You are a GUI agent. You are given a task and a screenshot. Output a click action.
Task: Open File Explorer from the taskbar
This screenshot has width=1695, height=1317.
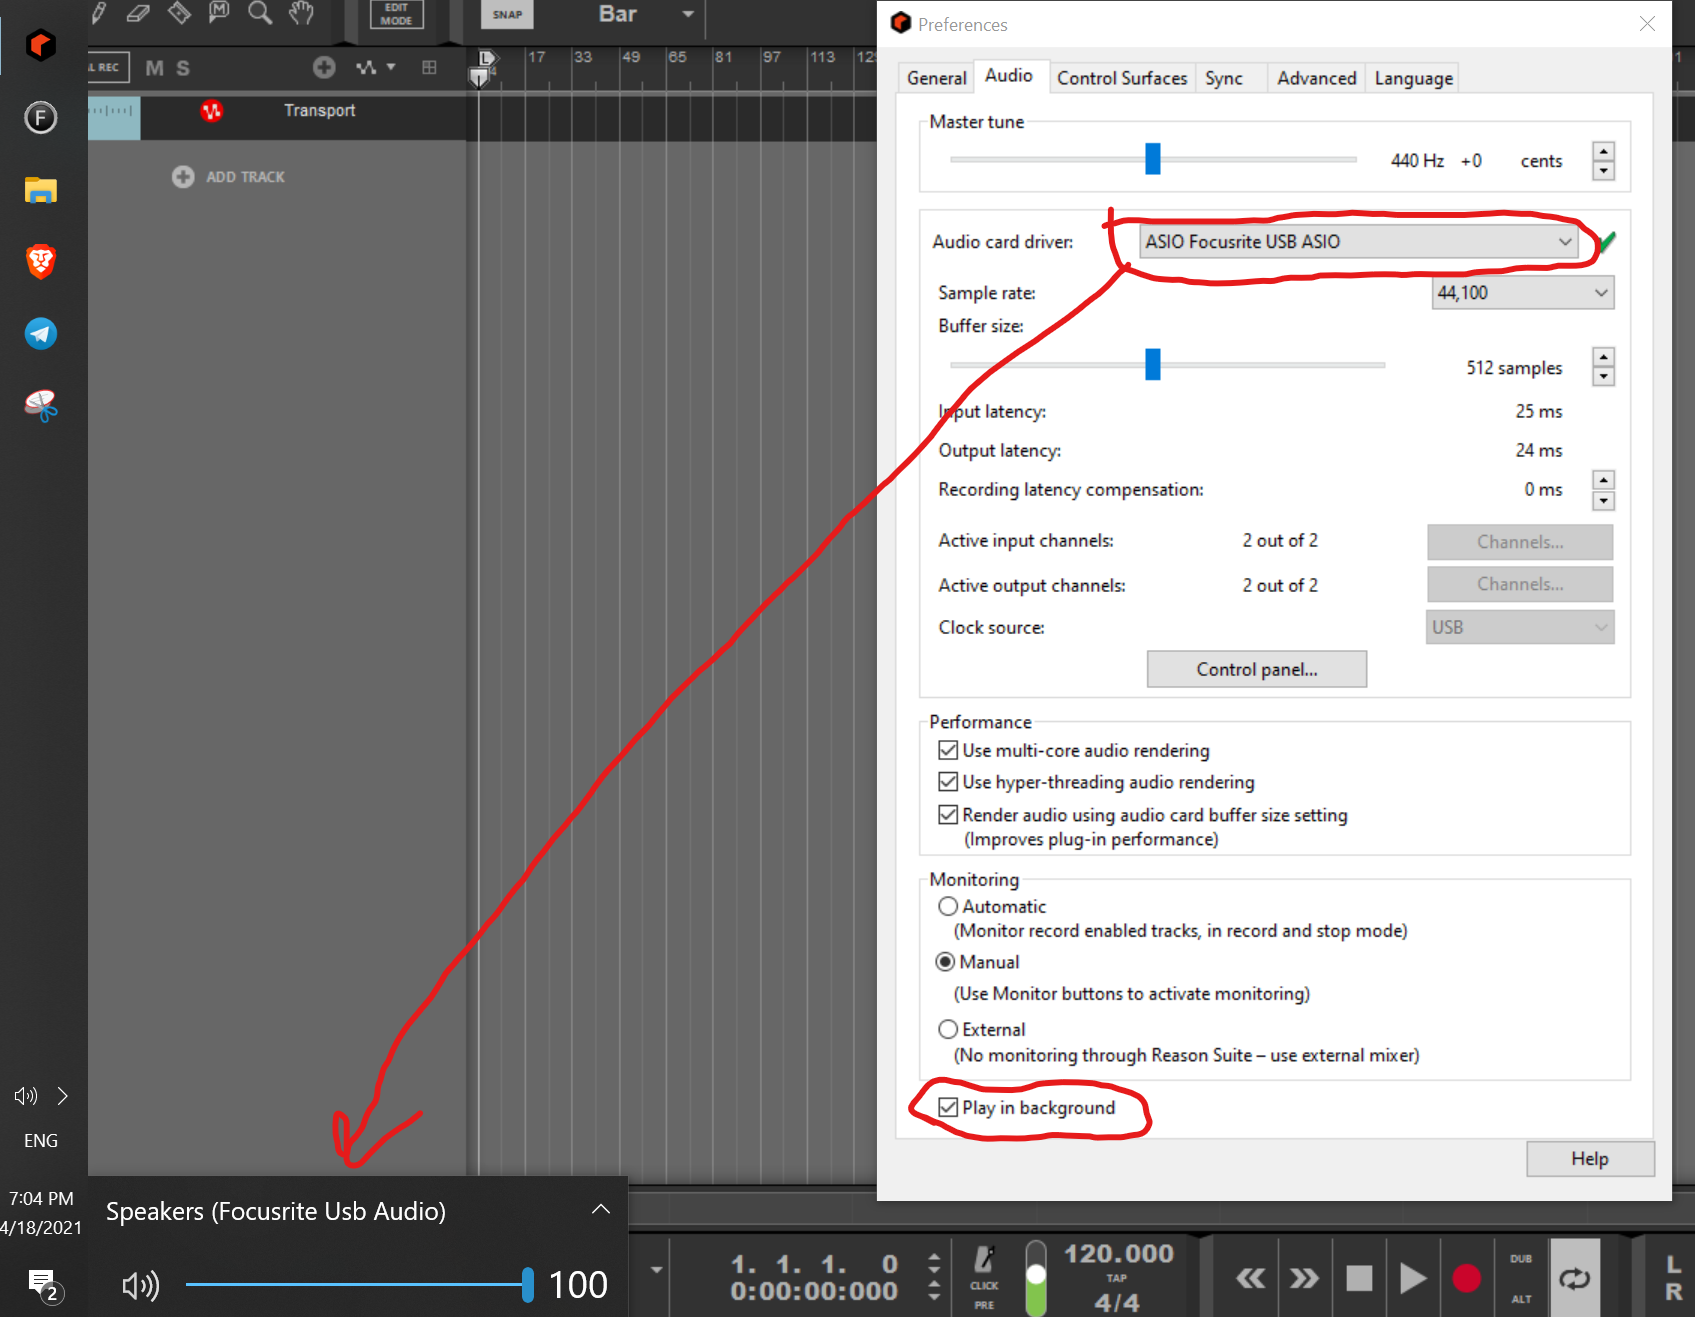(x=41, y=190)
